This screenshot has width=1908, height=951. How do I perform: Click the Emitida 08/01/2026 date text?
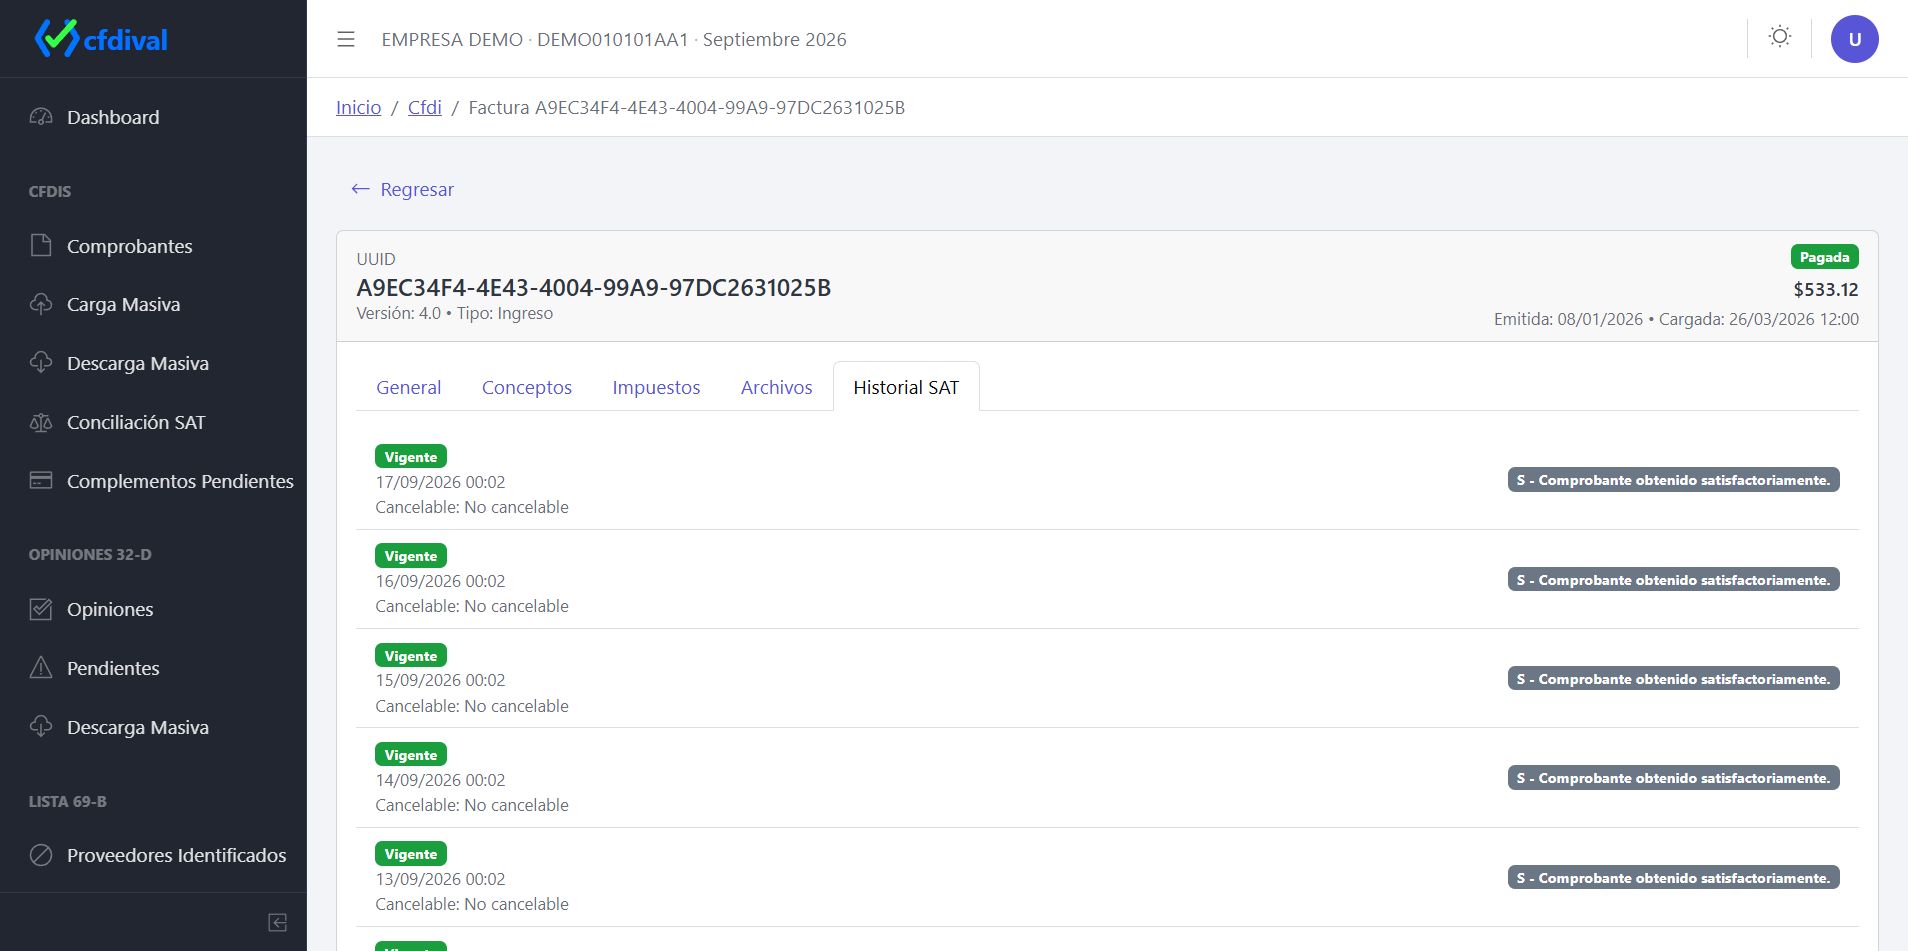(1568, 319)
